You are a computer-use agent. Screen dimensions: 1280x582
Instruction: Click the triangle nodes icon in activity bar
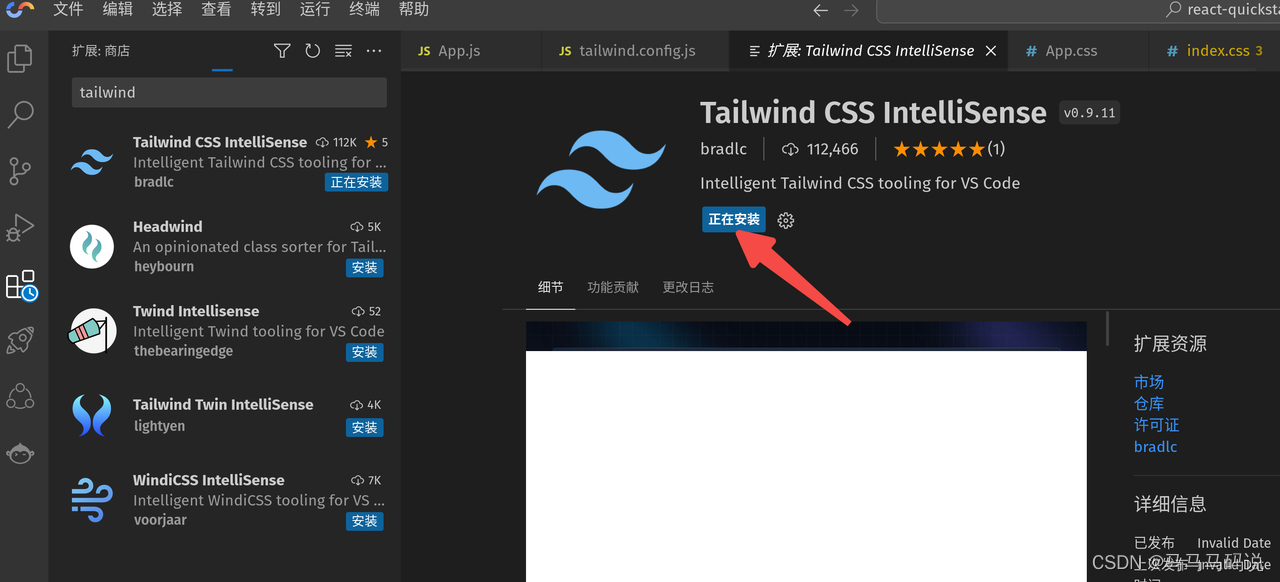coord(20,397)
